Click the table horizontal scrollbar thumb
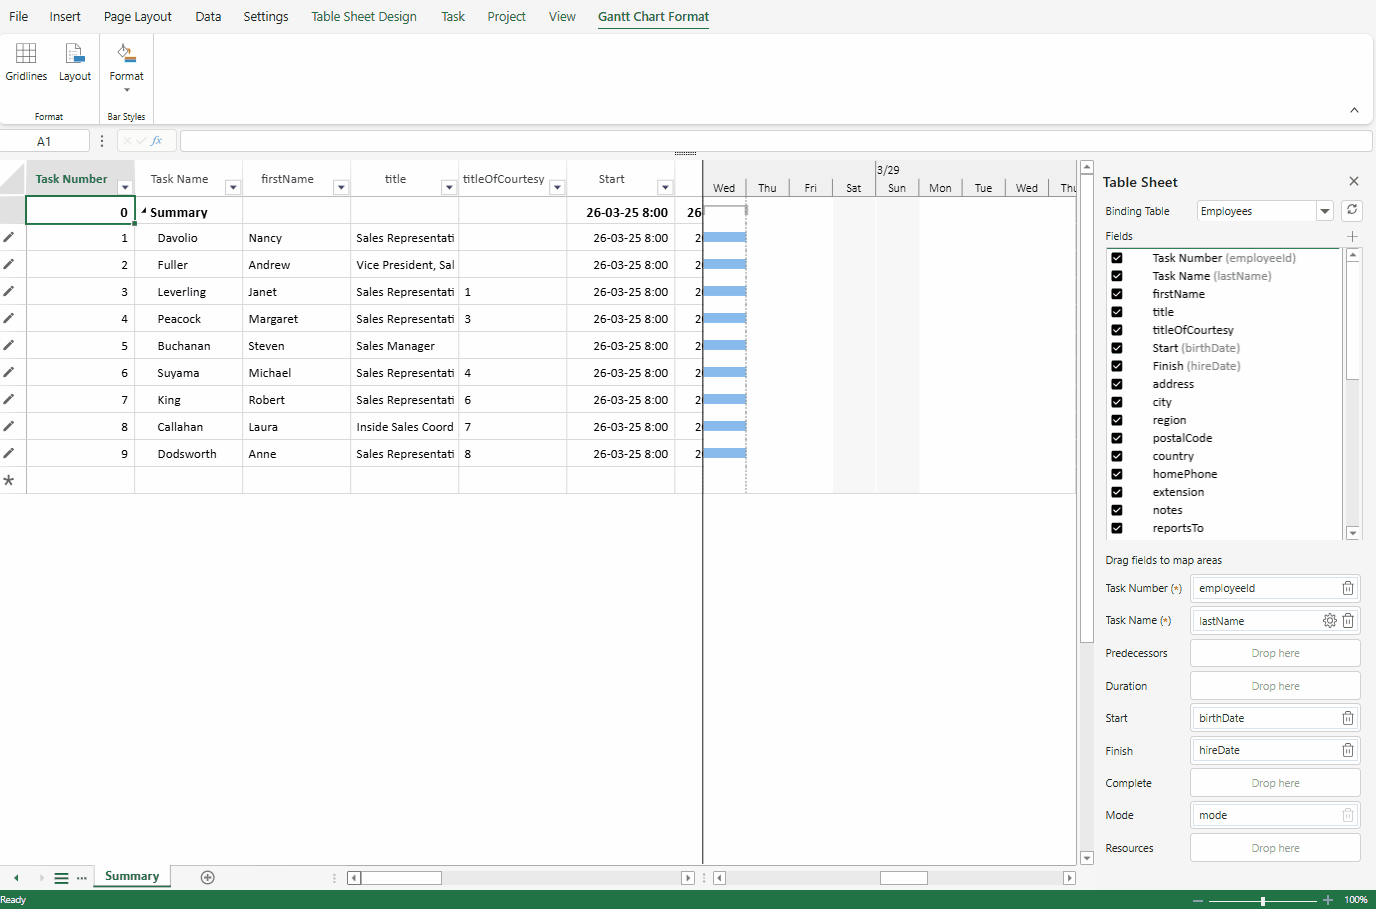 click(x=401, y=878)
